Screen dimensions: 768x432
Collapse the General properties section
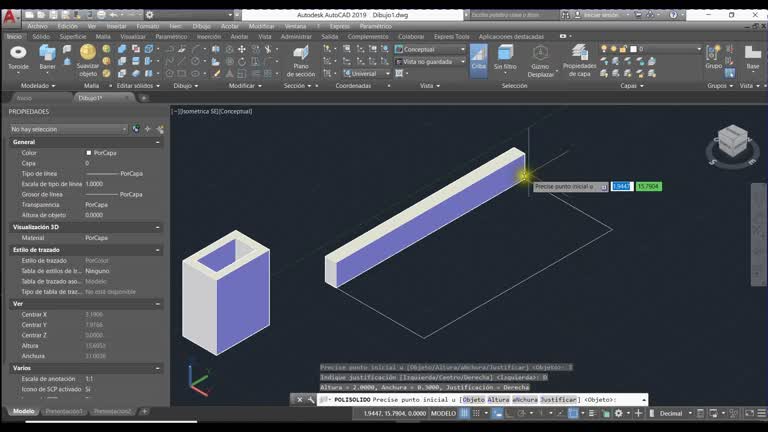tap(158, 142)
